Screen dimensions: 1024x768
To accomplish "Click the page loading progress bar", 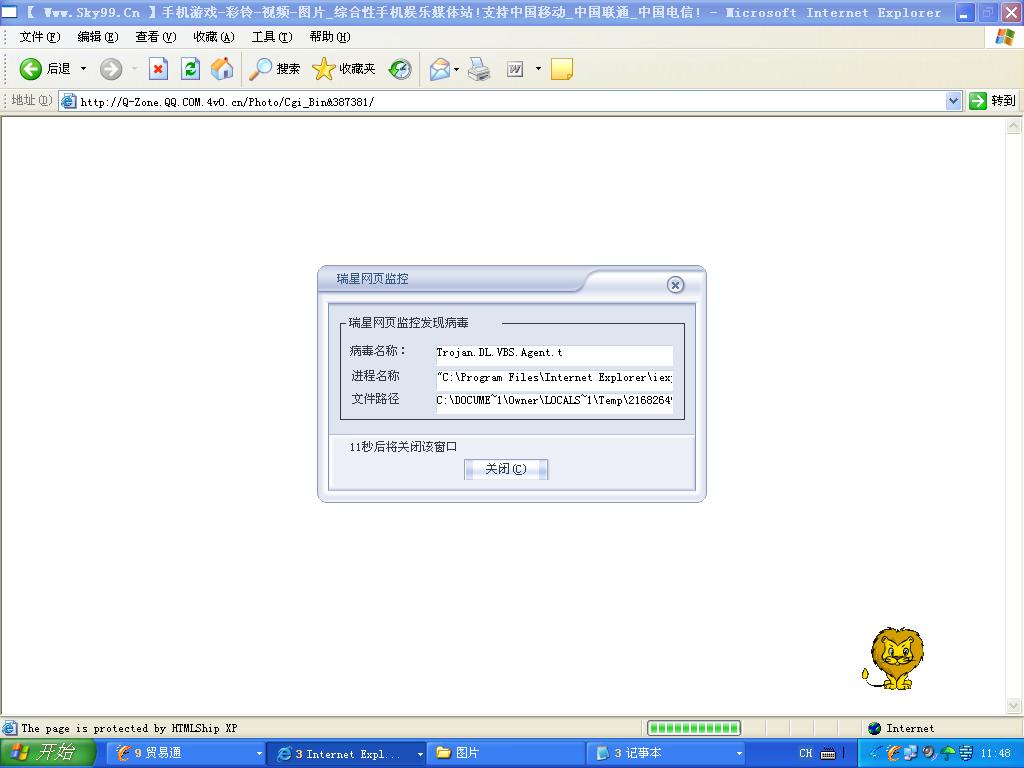I will pyautogui.click(x=694, y=728).
